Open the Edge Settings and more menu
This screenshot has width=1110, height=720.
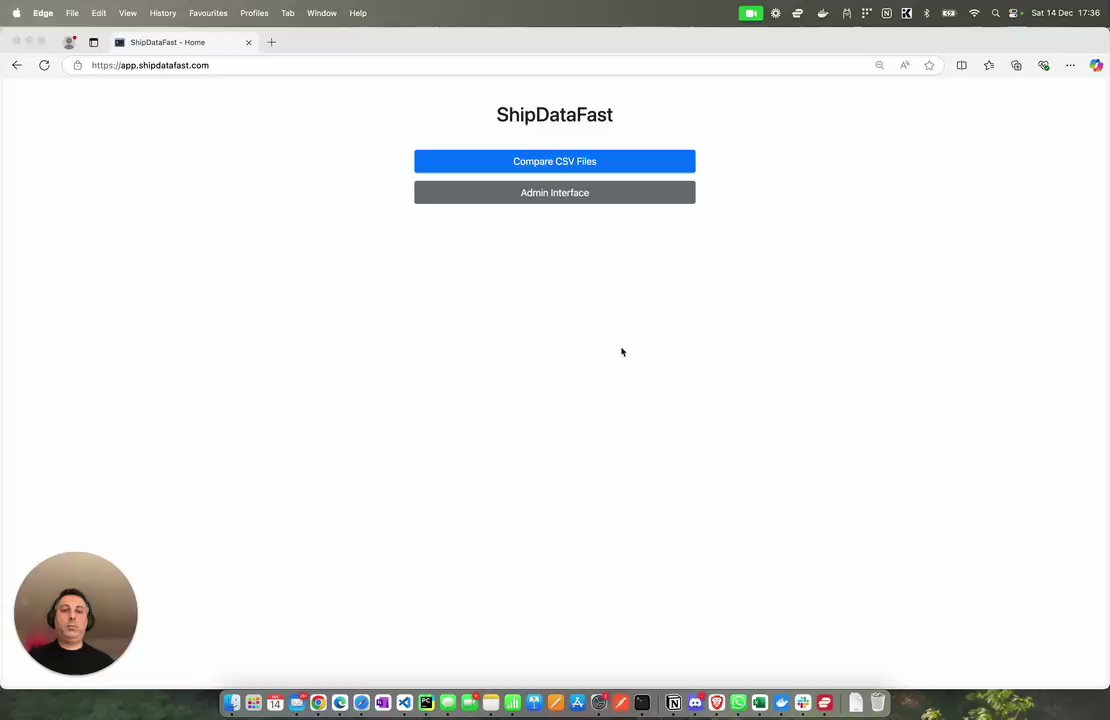tap(1070, 65)
